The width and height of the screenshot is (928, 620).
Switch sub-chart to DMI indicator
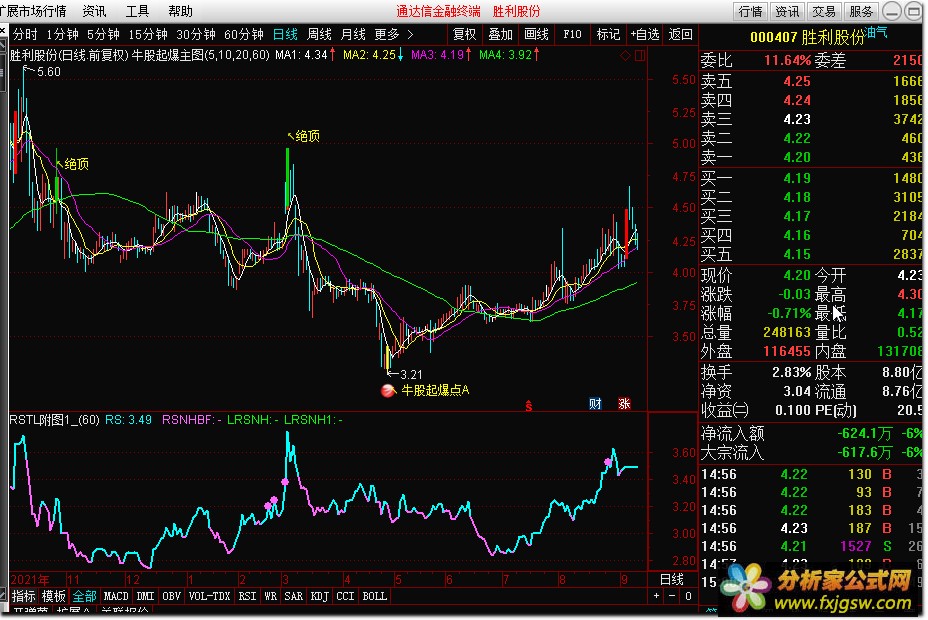pyautogui.click(x=146, y=596)
